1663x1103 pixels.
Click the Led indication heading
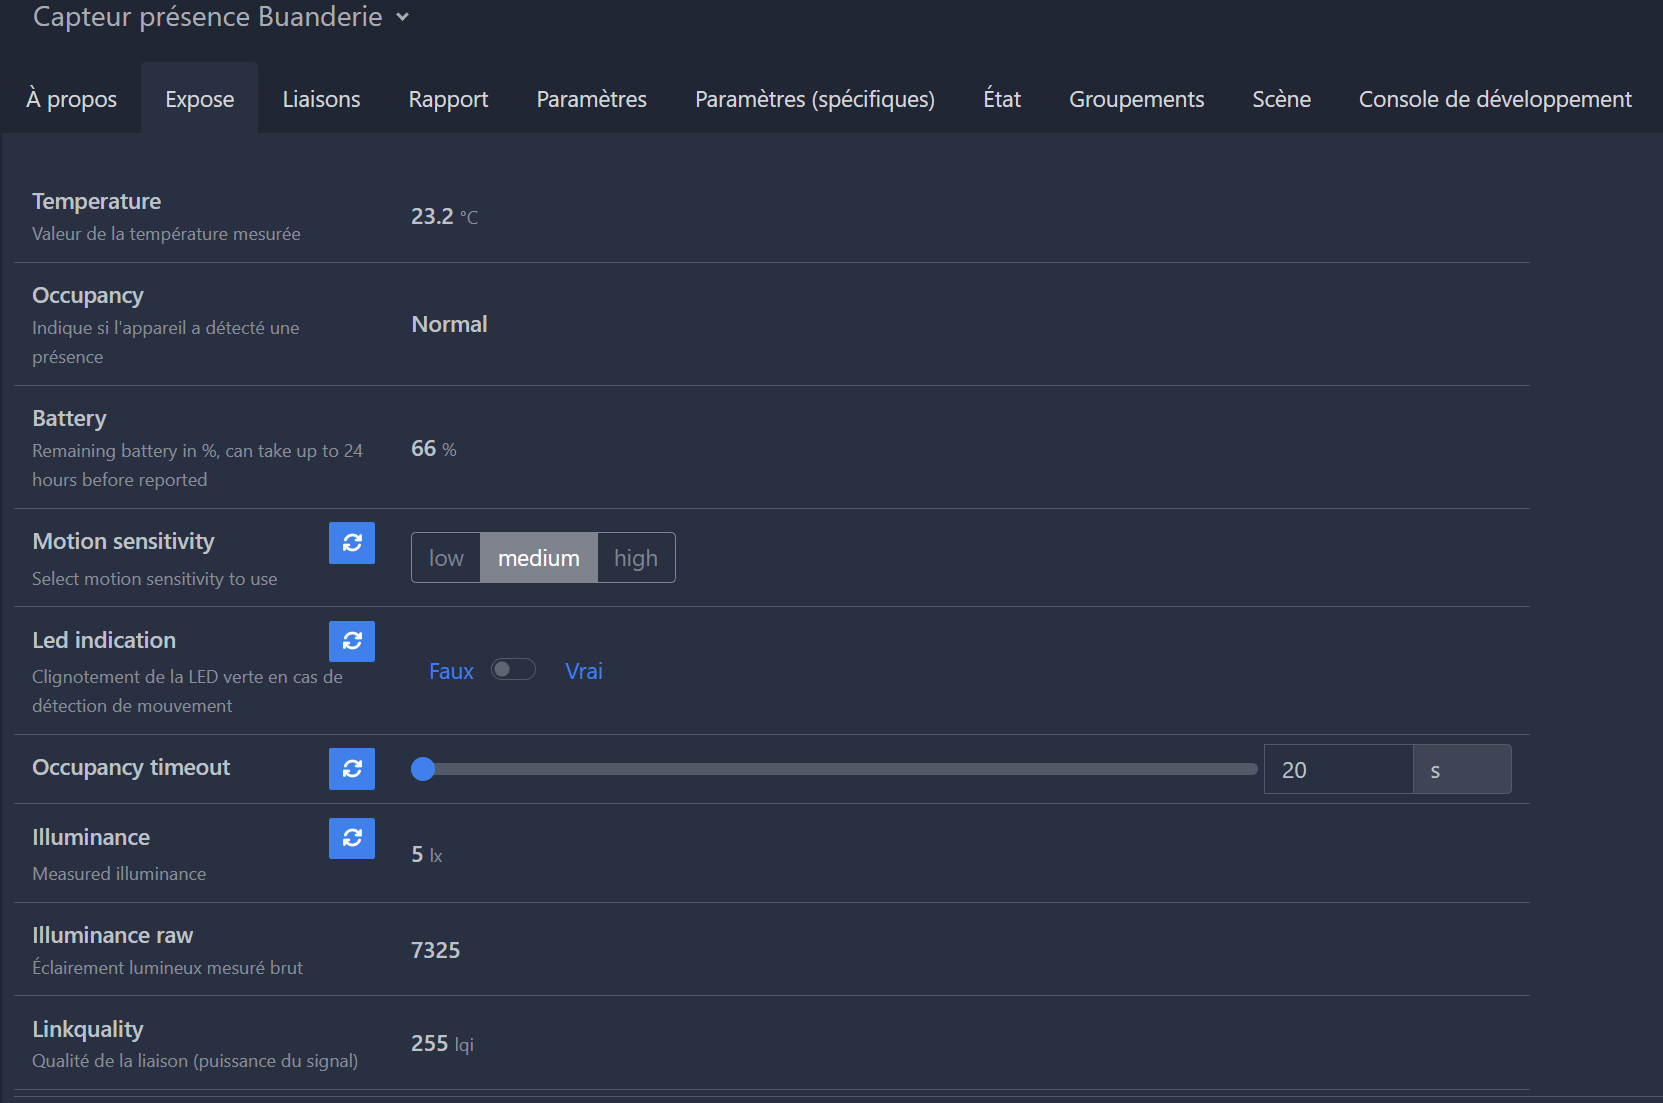pyautogui.click(x=104, y=640)
